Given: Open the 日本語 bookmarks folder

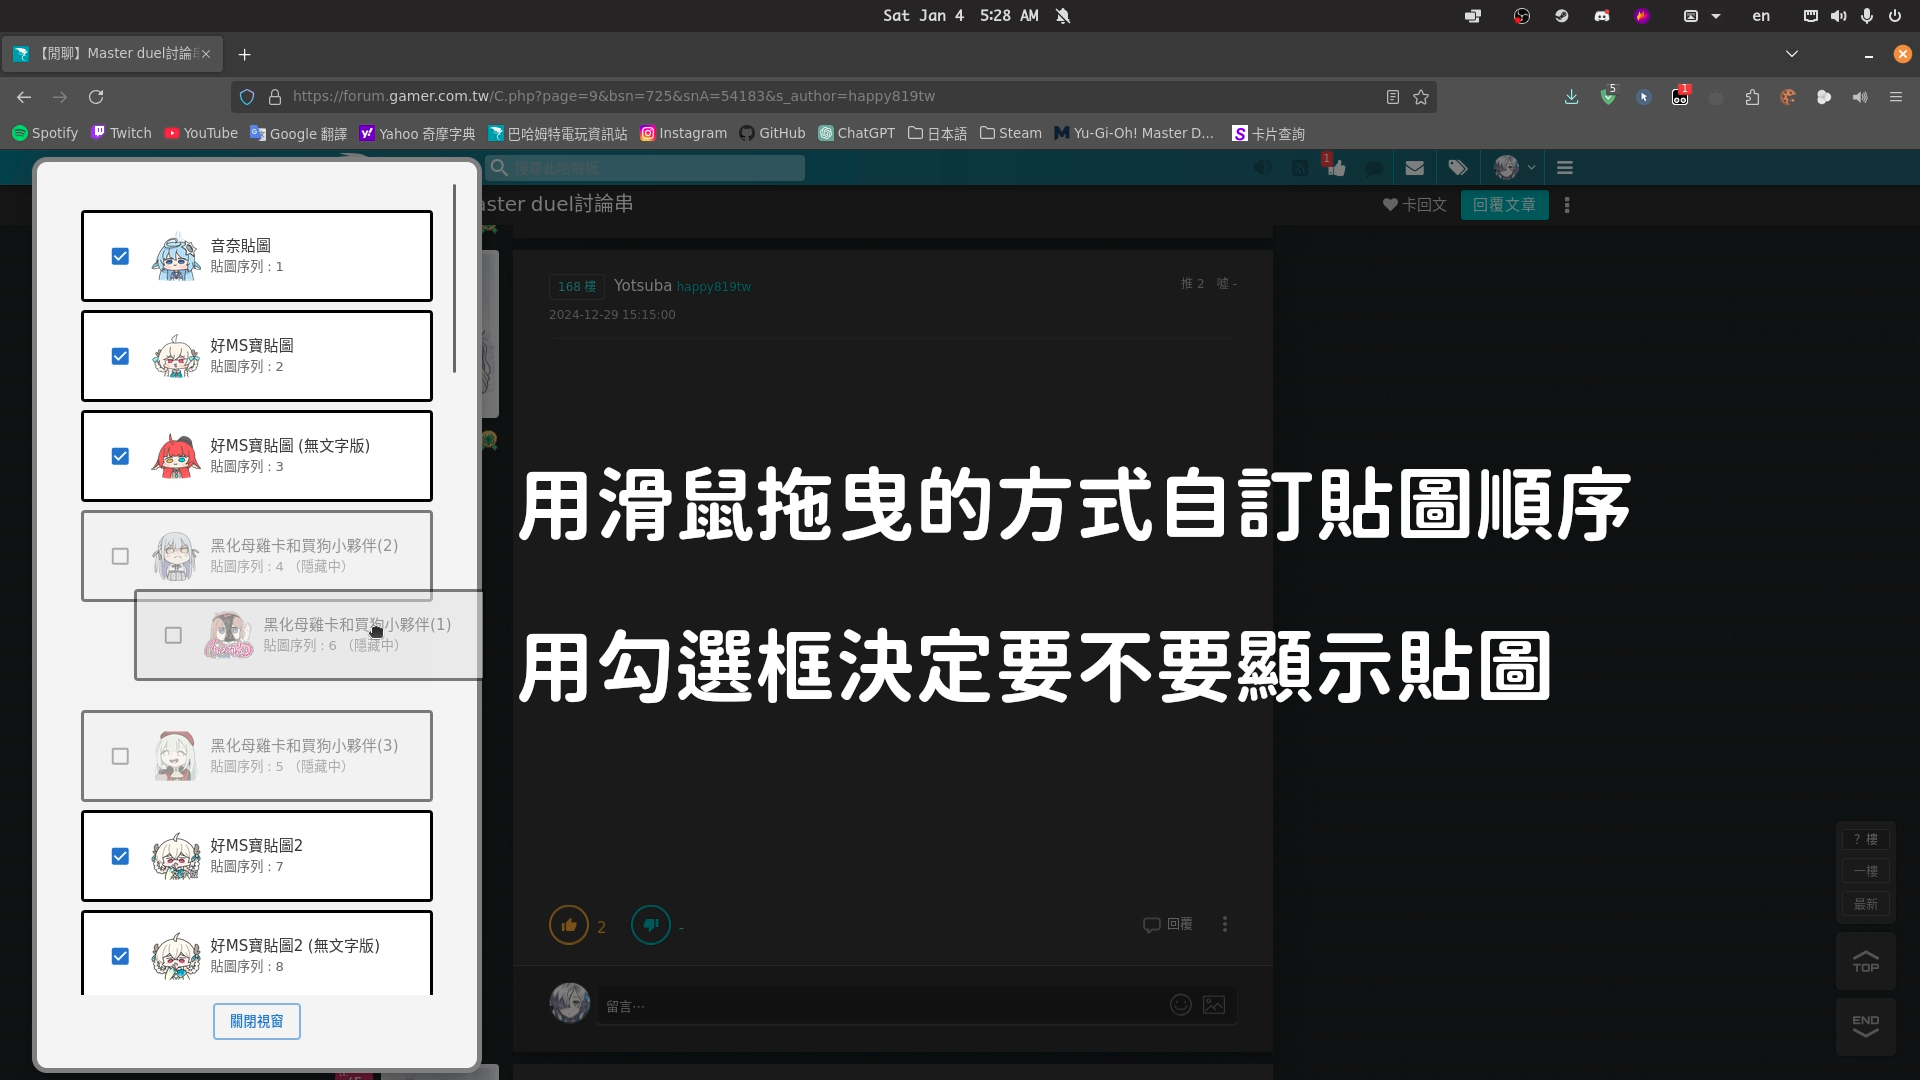Looking at the screenshot, I should point(937,133).
